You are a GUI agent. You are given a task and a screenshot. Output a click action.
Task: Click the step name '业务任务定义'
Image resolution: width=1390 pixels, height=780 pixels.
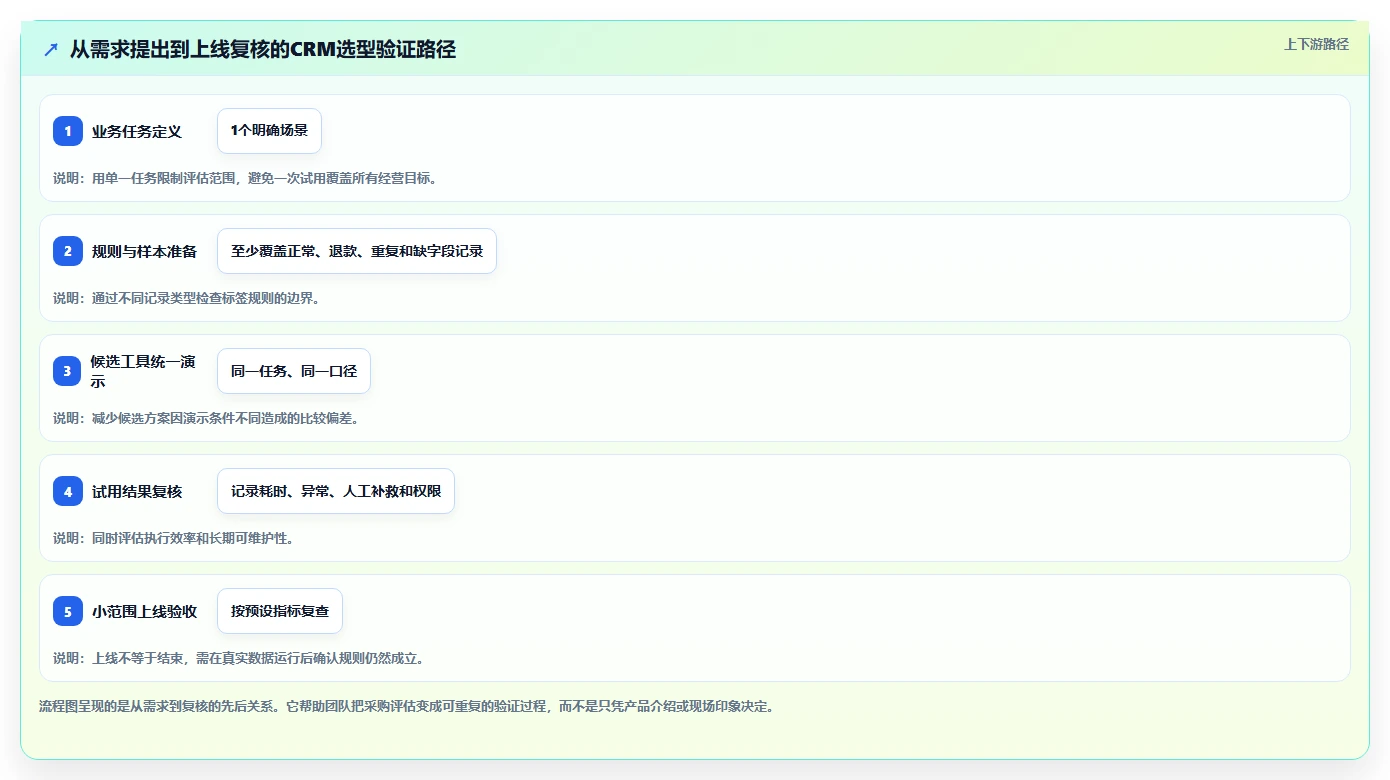coord(137,131)
